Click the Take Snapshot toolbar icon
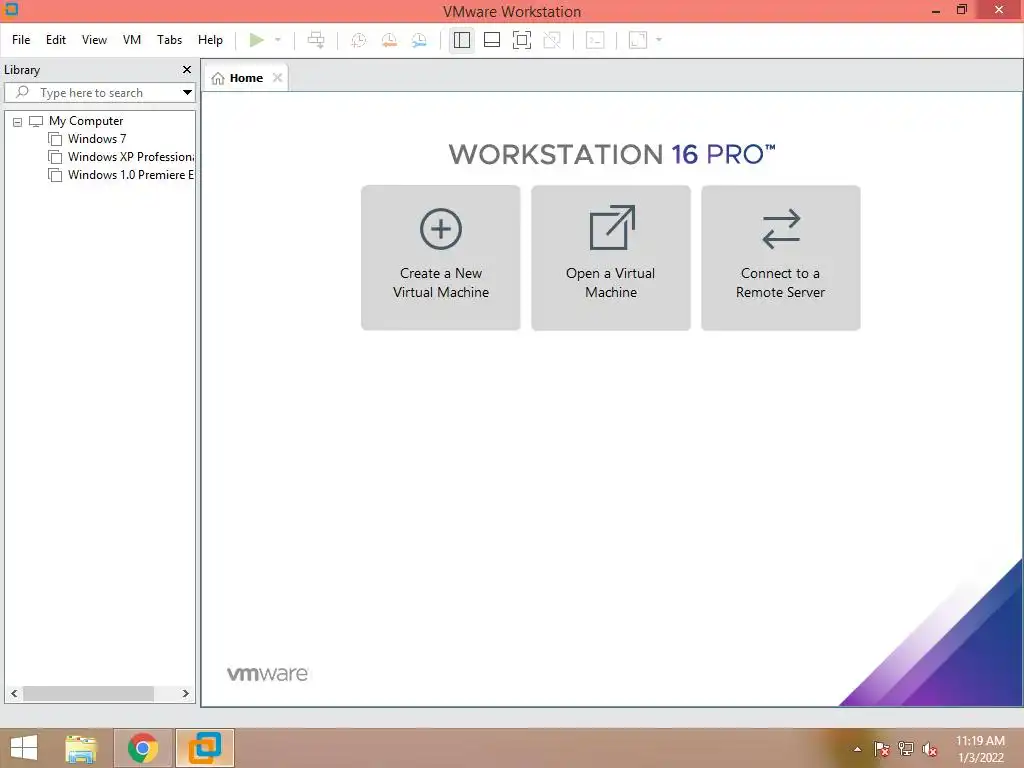Screen dimensions: 1024x768 click(359, 40)
